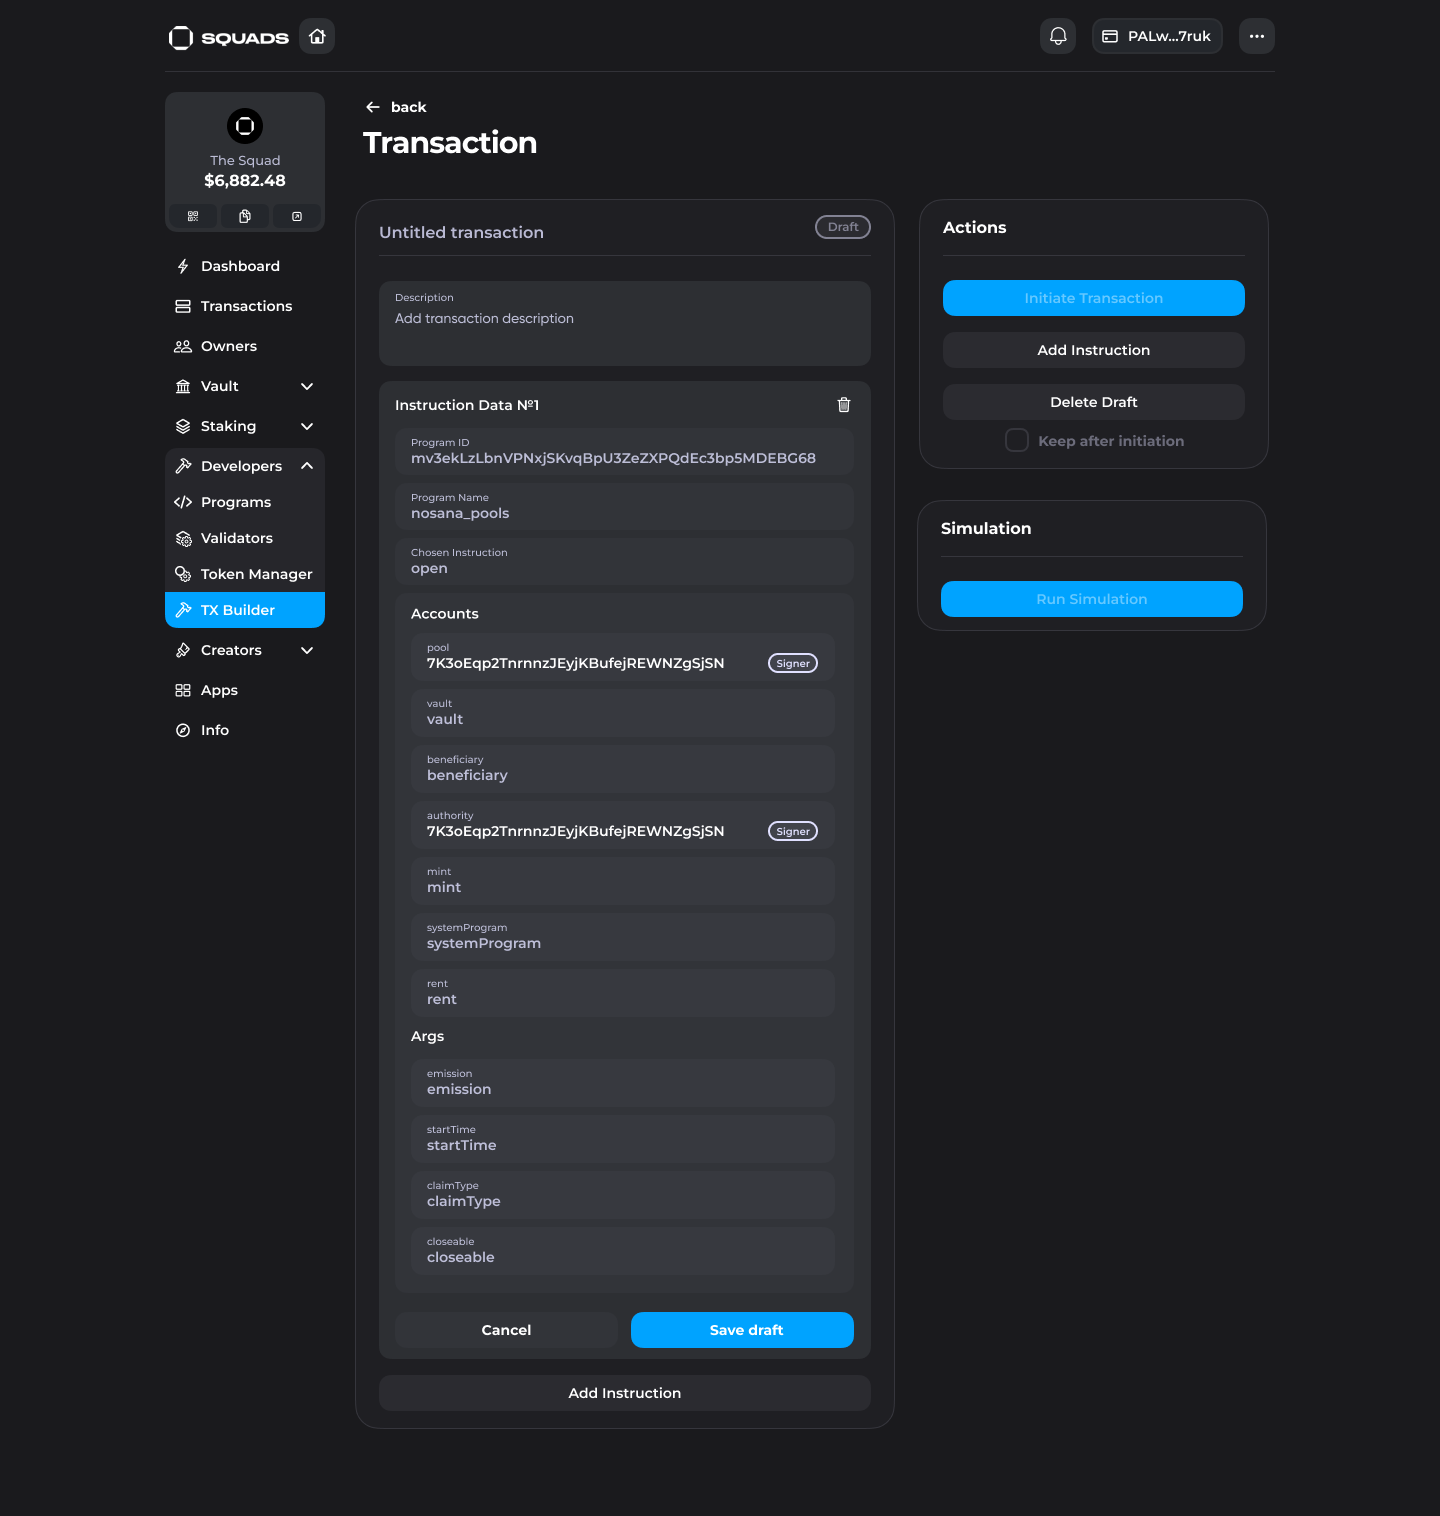Open the notifications bell
Screen dimensions: 1440x1516
pos(1058,37)
